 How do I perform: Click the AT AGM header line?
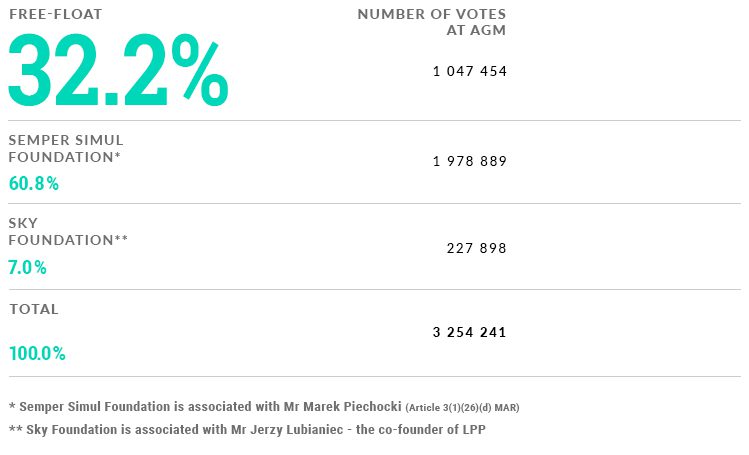(x=476, y=30)
